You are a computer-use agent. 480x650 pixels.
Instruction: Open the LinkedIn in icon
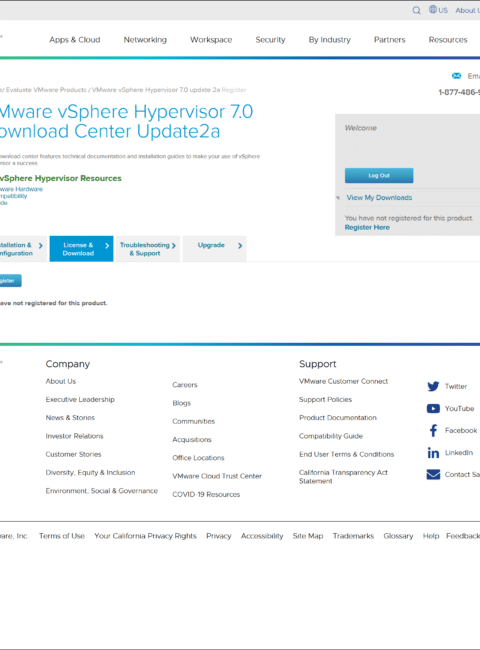433,453
